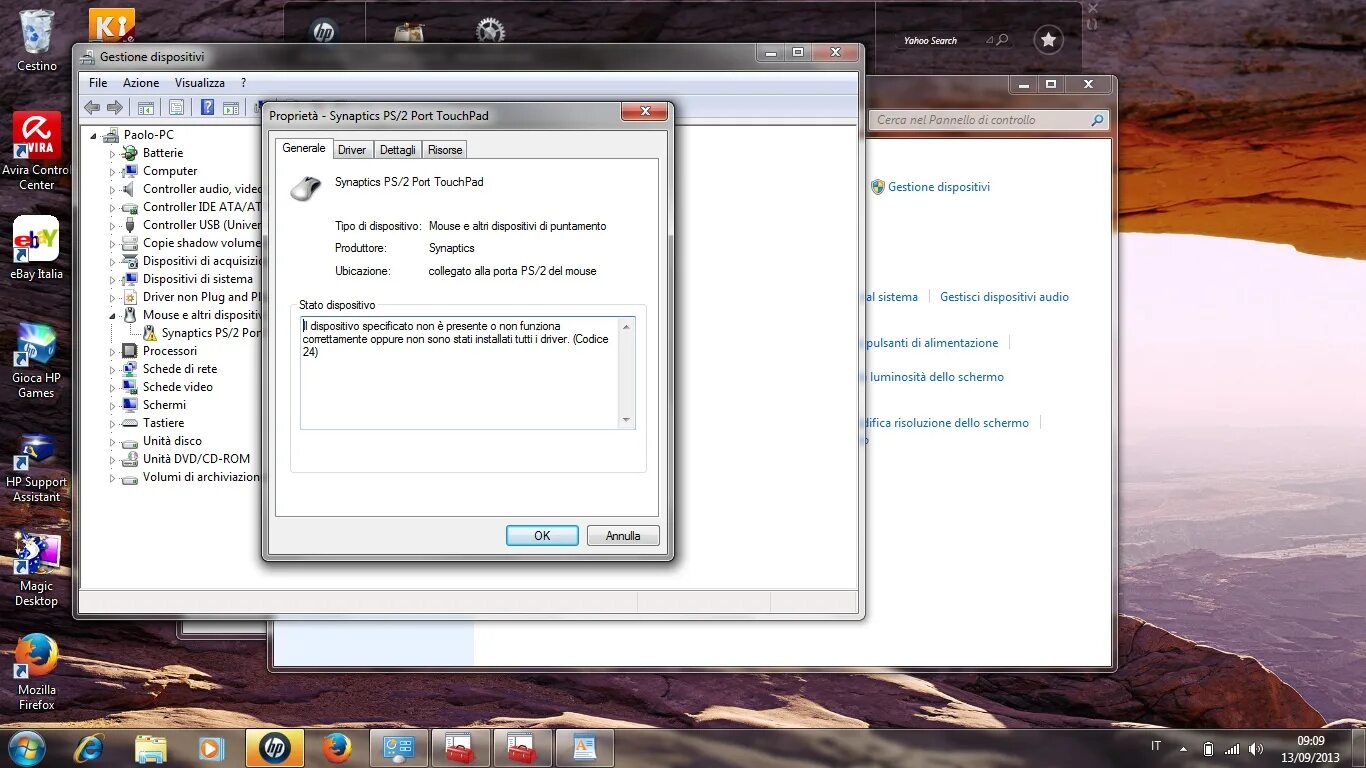Collapse the Mouse e altri dispositivi node
Image resolution: width=1366 pixels, height=768 pixels.
tap(113, 315)
